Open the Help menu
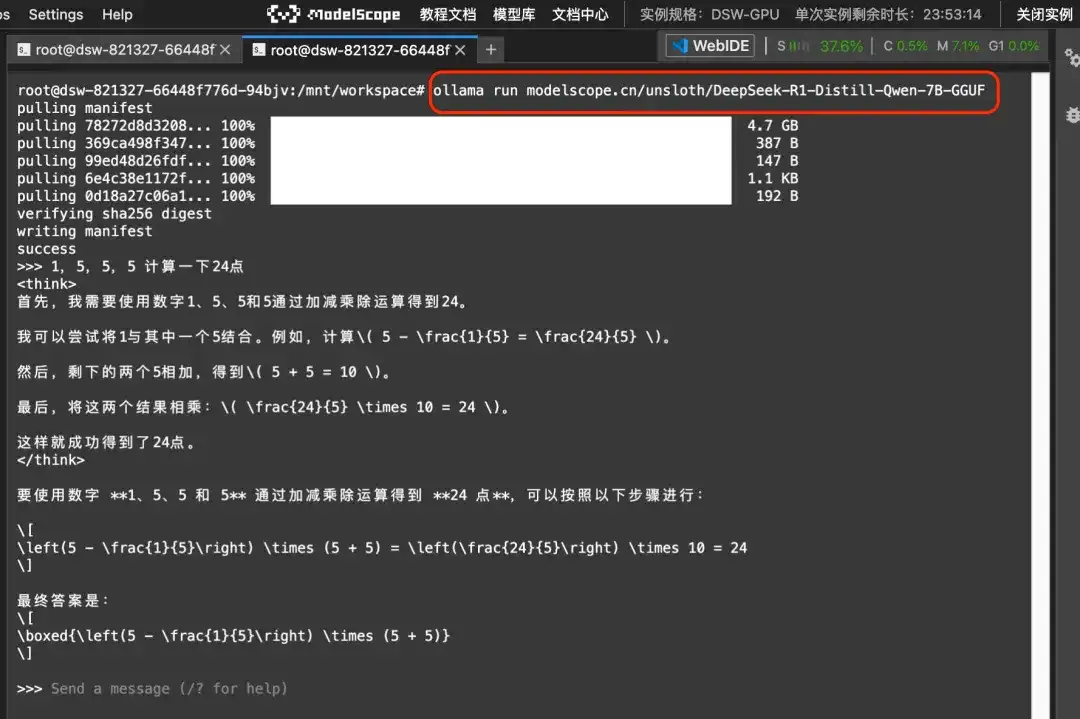The height and width of the screenshot is (719, 1080). (x=117, y=14)
